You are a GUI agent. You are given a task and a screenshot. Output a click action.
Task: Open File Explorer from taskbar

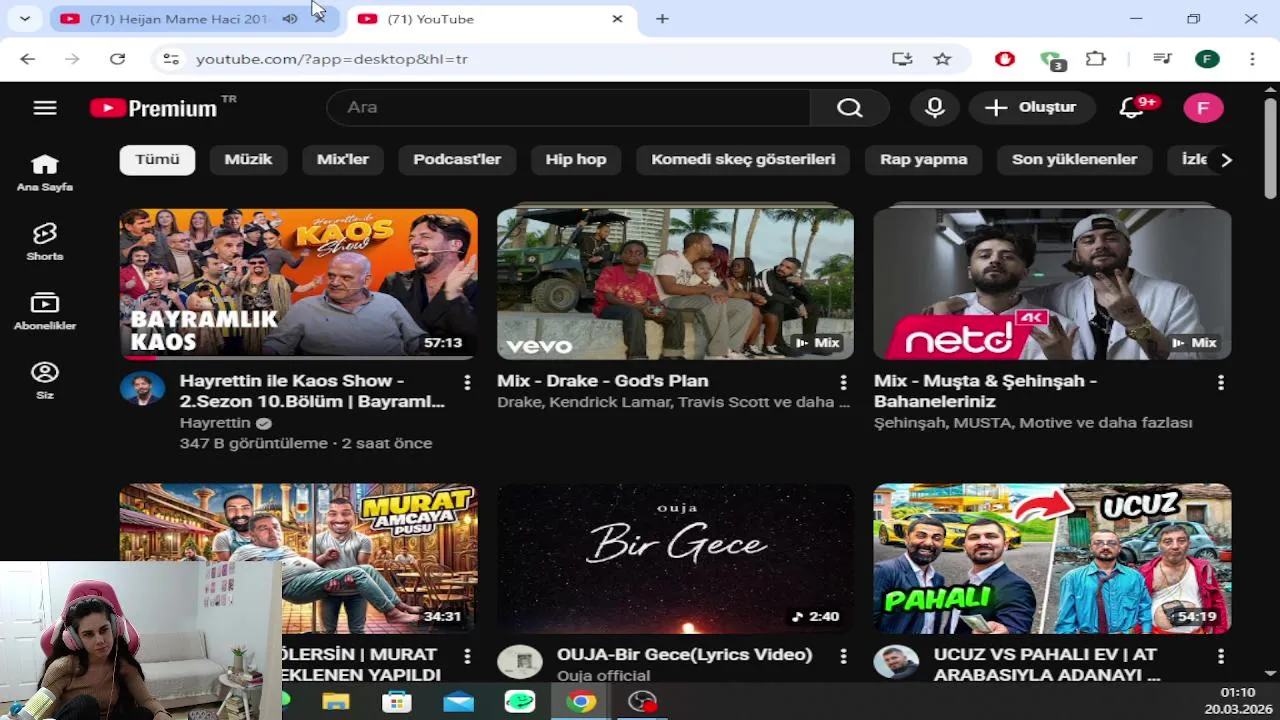336,702
